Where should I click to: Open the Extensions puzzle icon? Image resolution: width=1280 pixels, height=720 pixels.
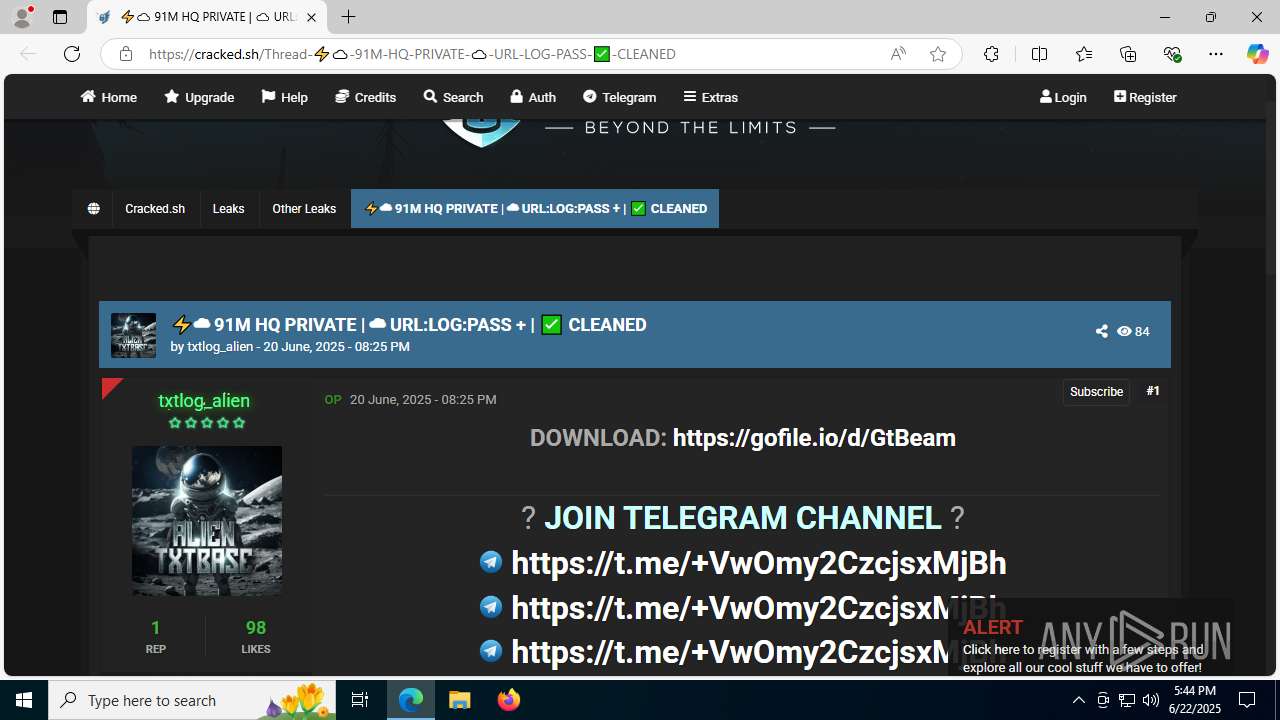click(x=991, y=54)
